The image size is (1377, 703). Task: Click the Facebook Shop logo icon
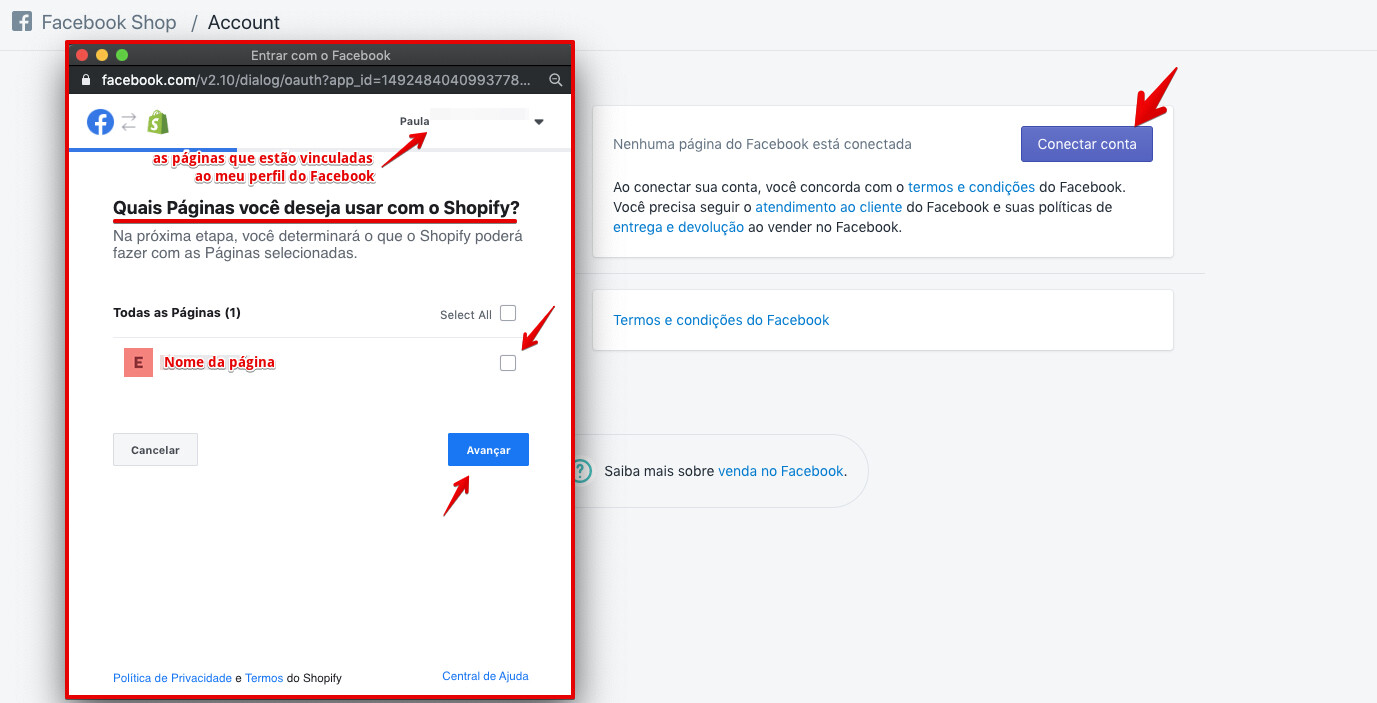[22, 22]
